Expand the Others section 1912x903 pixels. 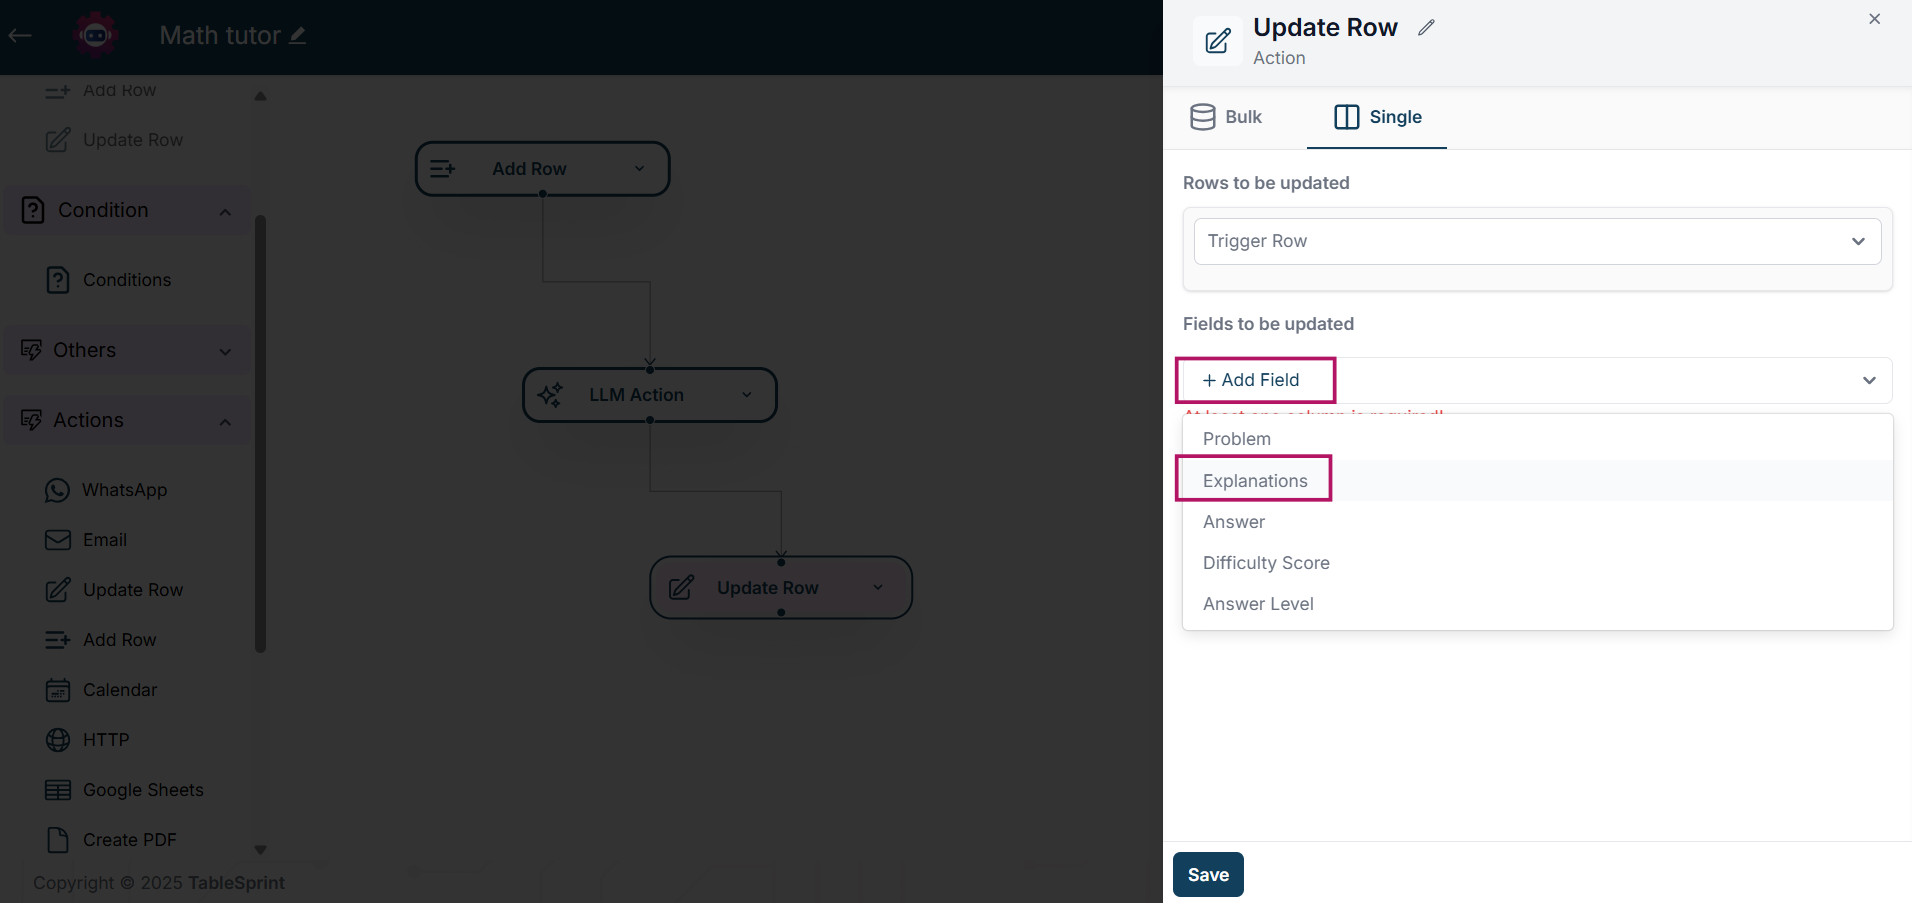[225, 351]
